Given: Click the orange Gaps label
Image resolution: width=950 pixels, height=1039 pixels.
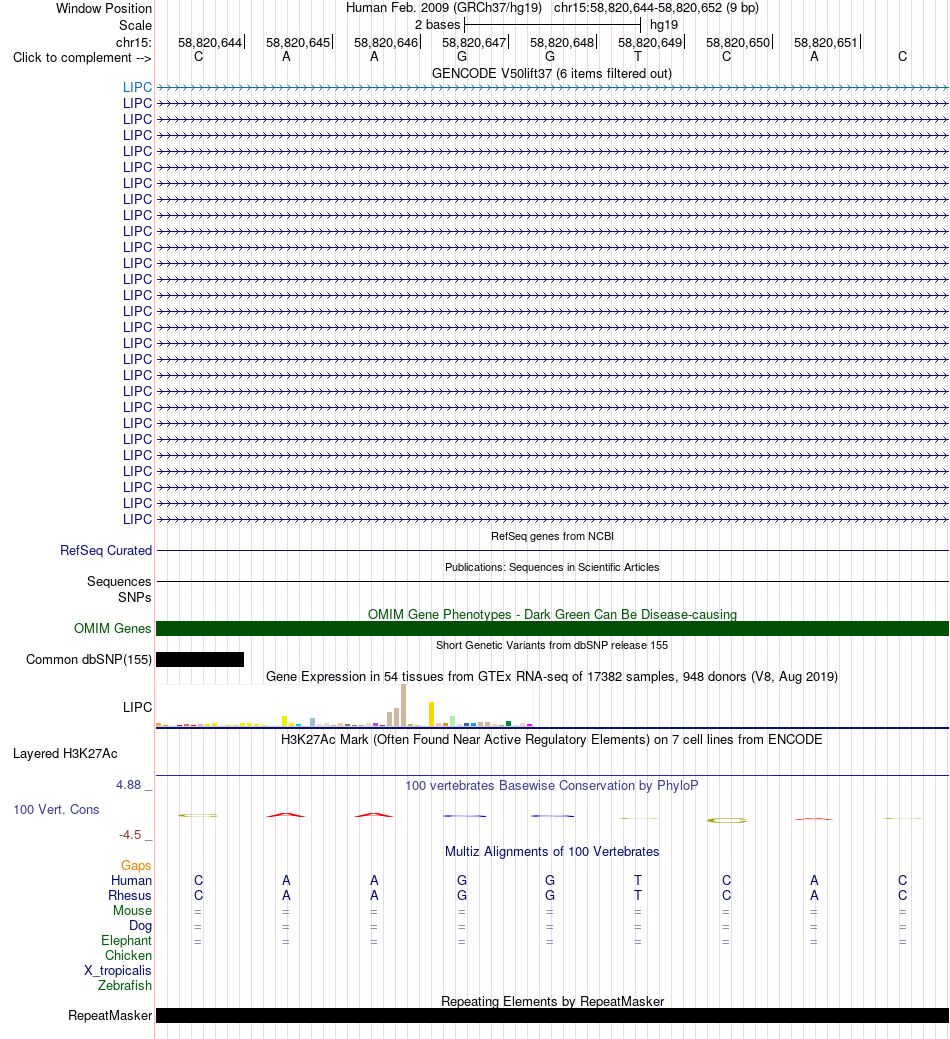Looking at the screenshot, I should point(136,865).
